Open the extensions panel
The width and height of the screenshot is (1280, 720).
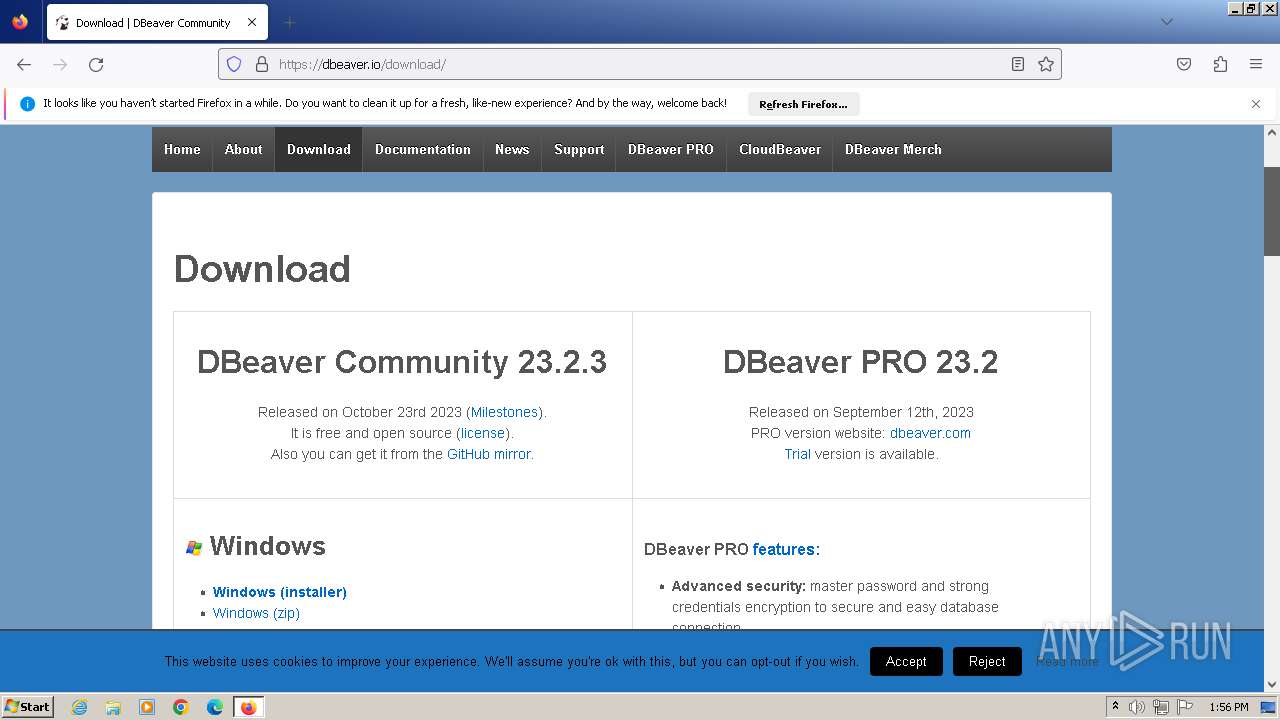coord(1220,64)
